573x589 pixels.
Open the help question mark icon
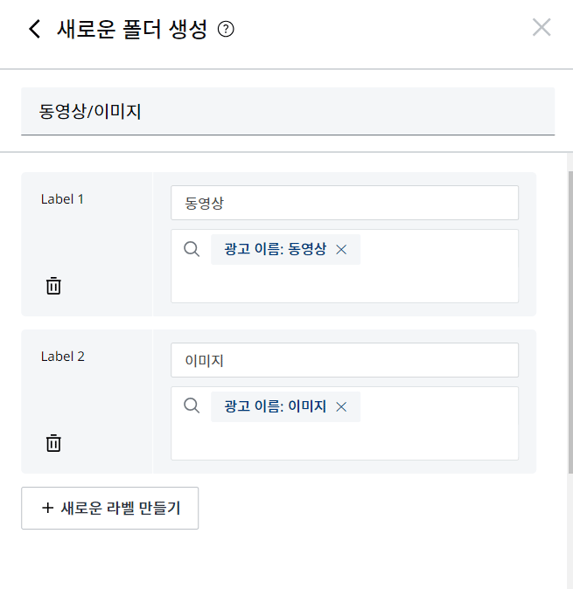pyautogui.click(x=226, y=29)
